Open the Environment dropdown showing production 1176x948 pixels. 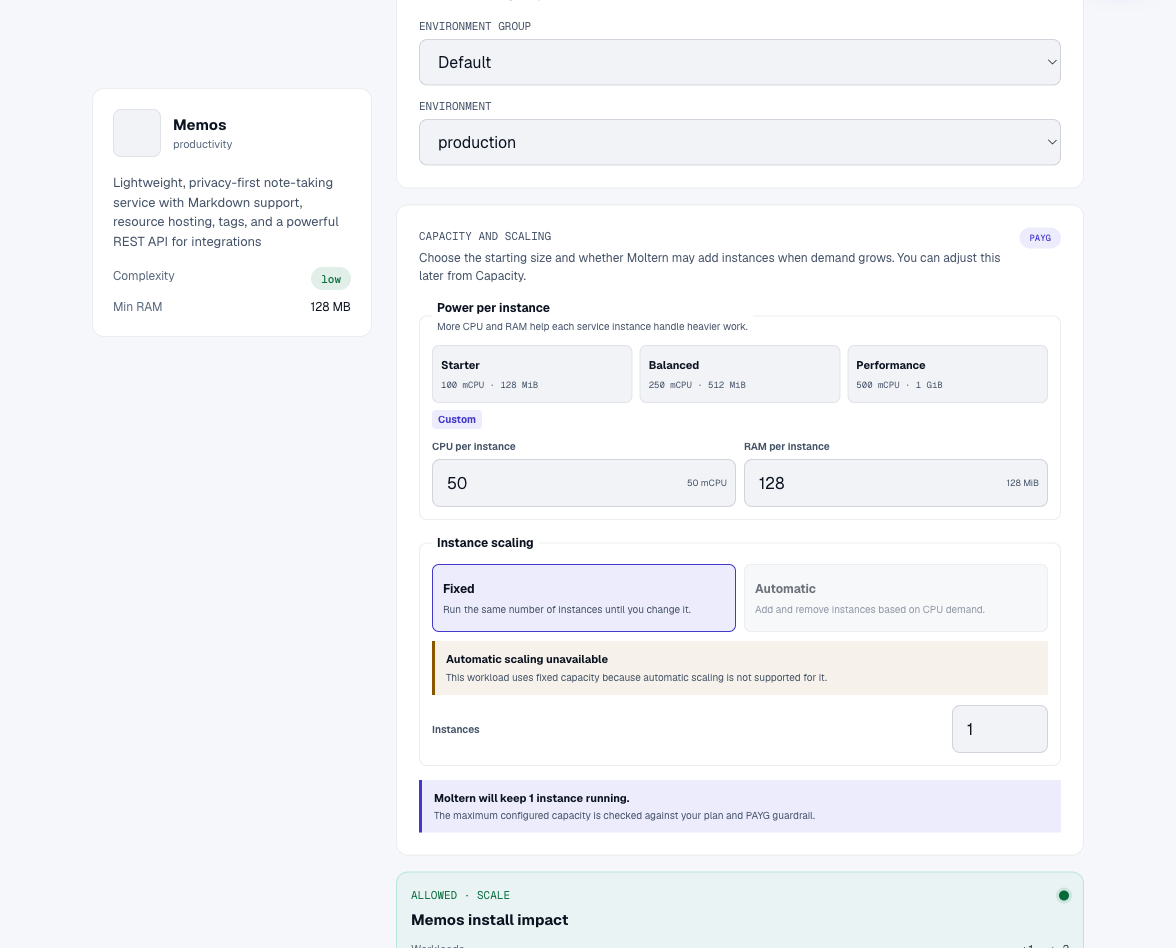pyautogui.click(x=740, y=142)
